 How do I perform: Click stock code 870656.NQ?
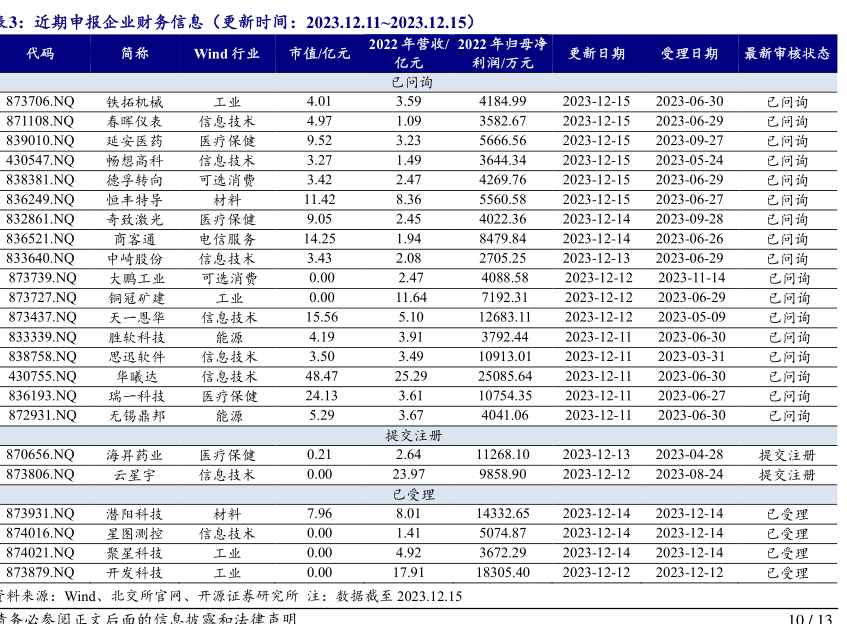click(40, 454)
